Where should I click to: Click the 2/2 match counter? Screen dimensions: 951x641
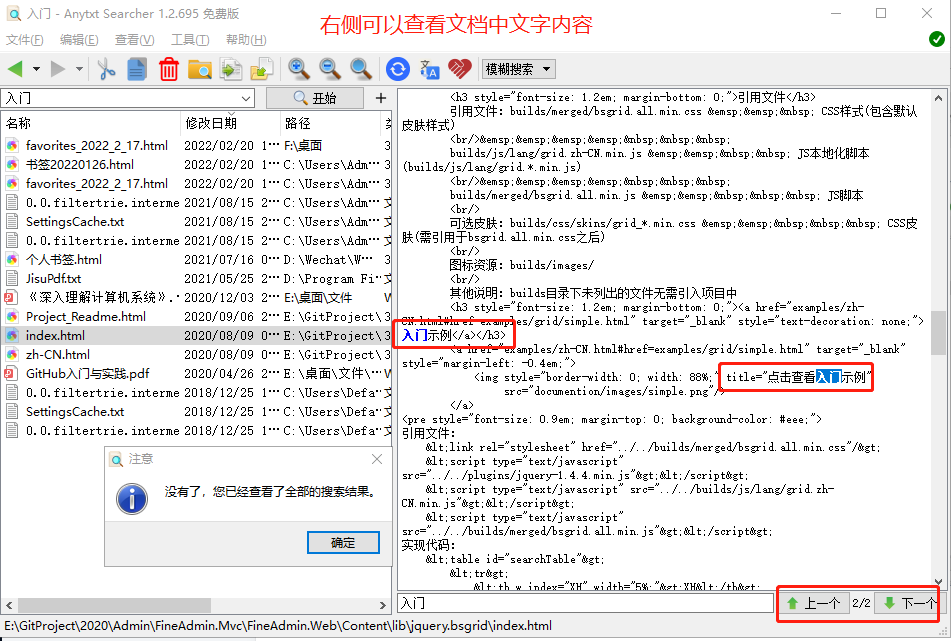pyautogui.click(x=861, y=603)
